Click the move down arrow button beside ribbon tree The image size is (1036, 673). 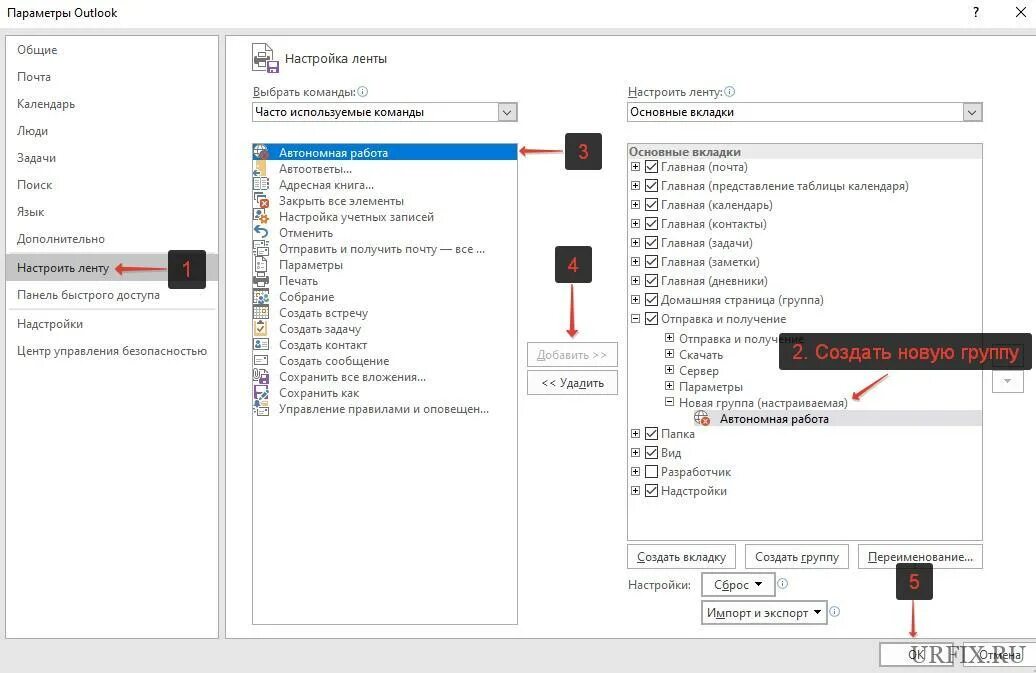pos(1008,381)
